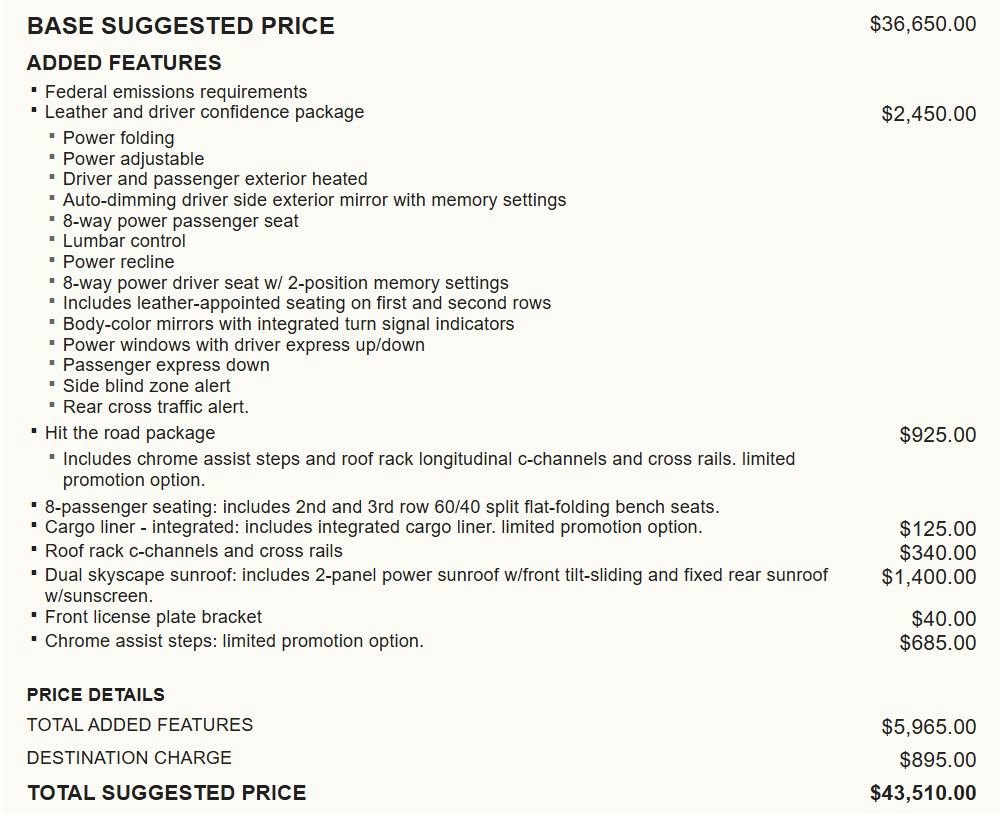Click the $36,650.00 base price
Screen dimensions: 1000x814
coord(923,24)
